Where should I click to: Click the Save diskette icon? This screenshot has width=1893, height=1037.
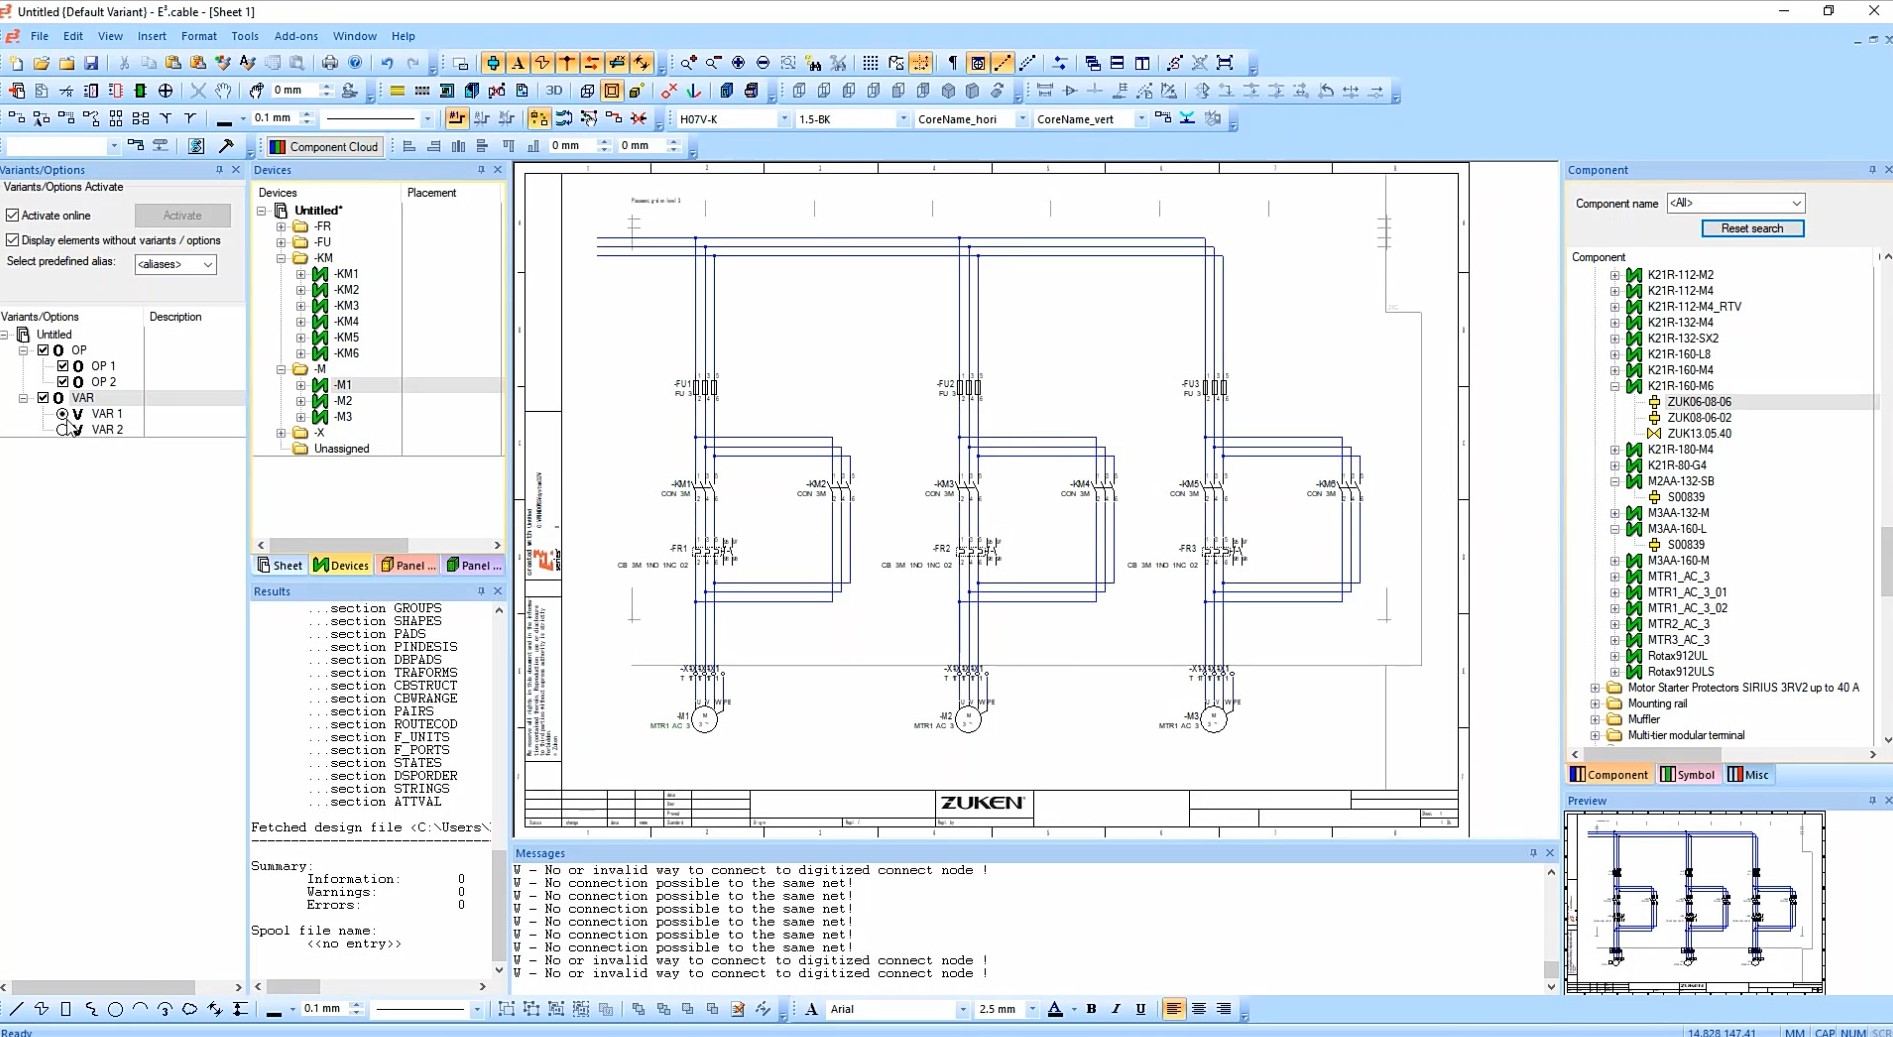(x=91, y=63)
